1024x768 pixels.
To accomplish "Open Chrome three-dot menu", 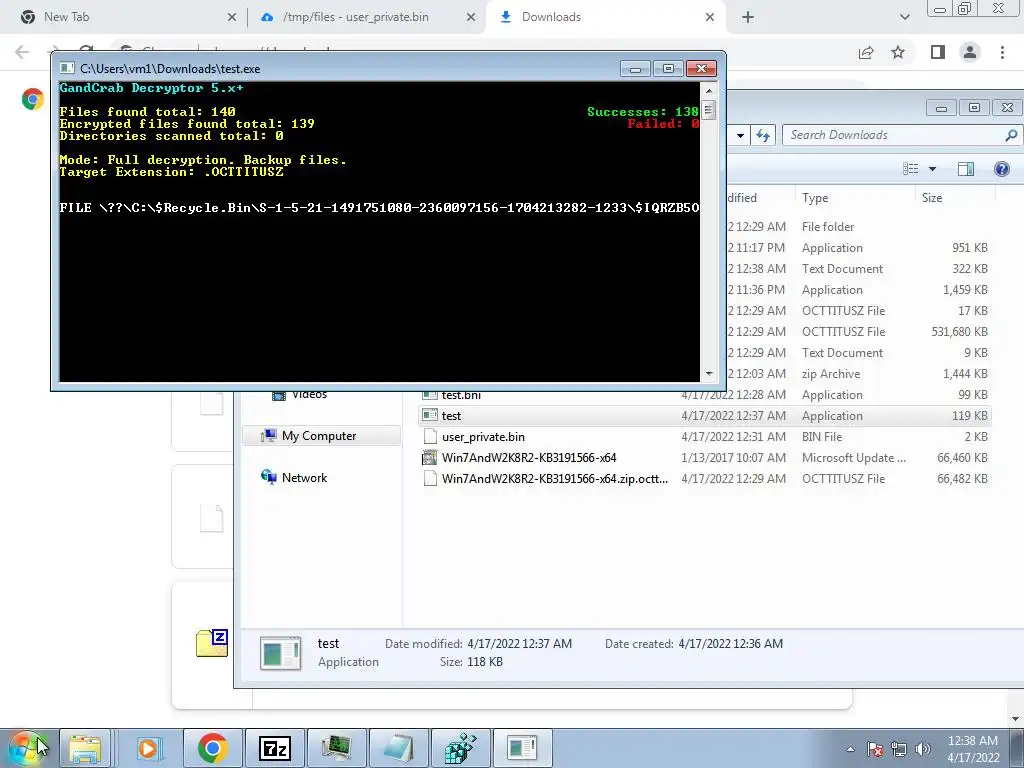I will pyautogui.click(x=1002, y=52).
